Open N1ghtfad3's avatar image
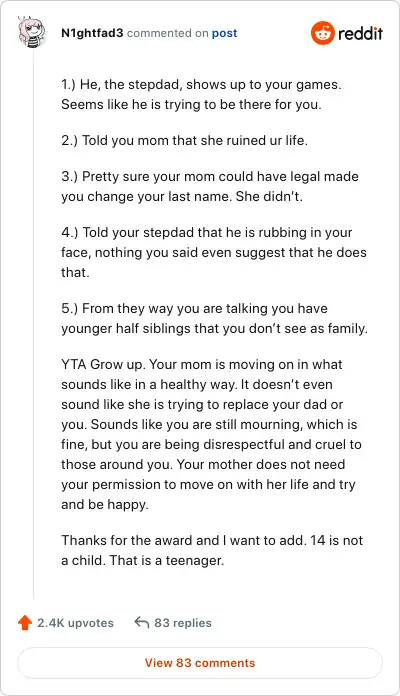400x696 pixels. point(32,32)
